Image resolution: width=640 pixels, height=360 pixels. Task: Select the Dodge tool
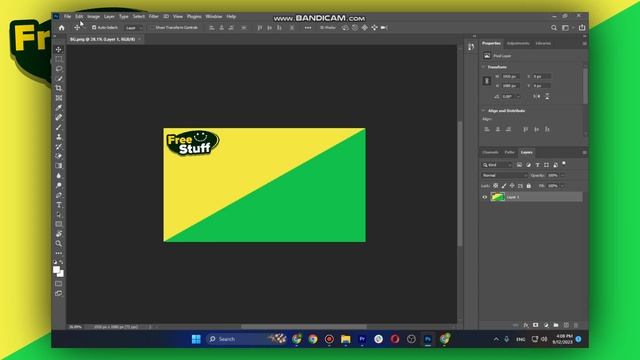(59, 185)
